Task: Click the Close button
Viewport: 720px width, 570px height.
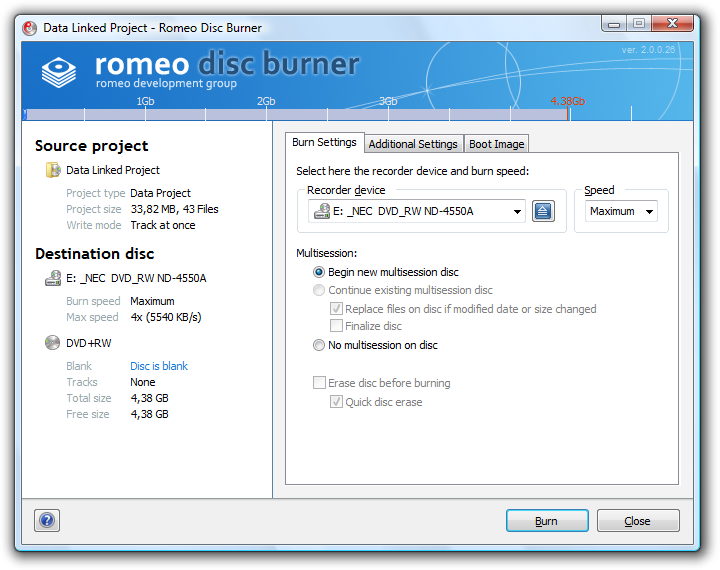Action: [x=638, y=521]
